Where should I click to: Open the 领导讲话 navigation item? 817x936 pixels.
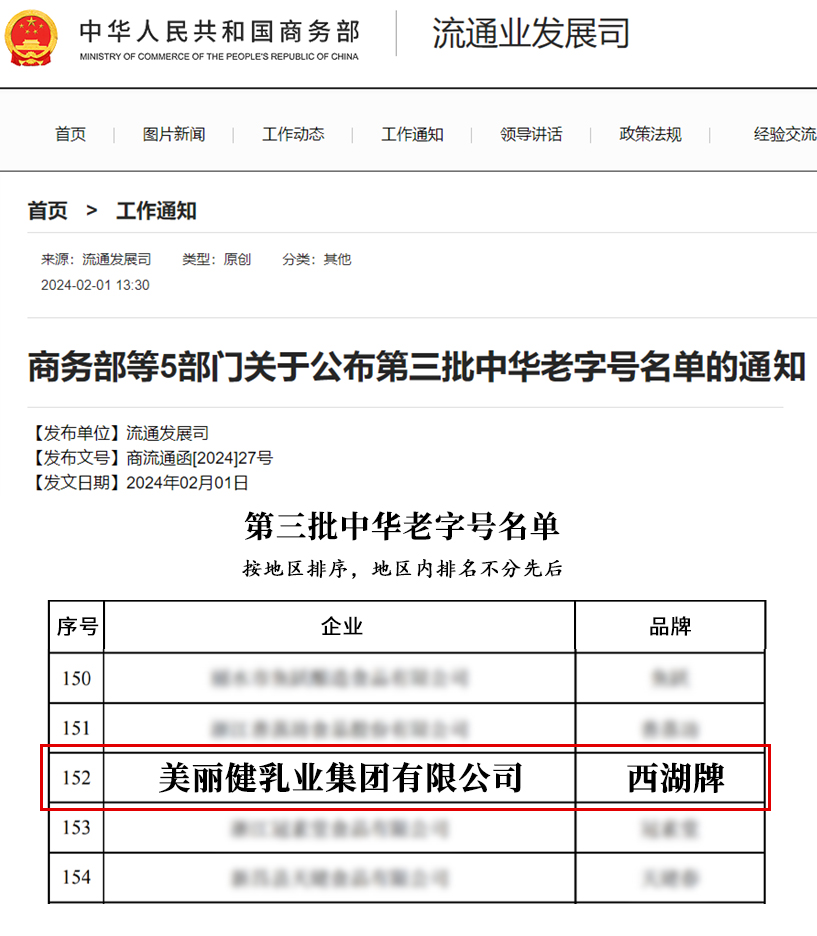pos(531,134)
